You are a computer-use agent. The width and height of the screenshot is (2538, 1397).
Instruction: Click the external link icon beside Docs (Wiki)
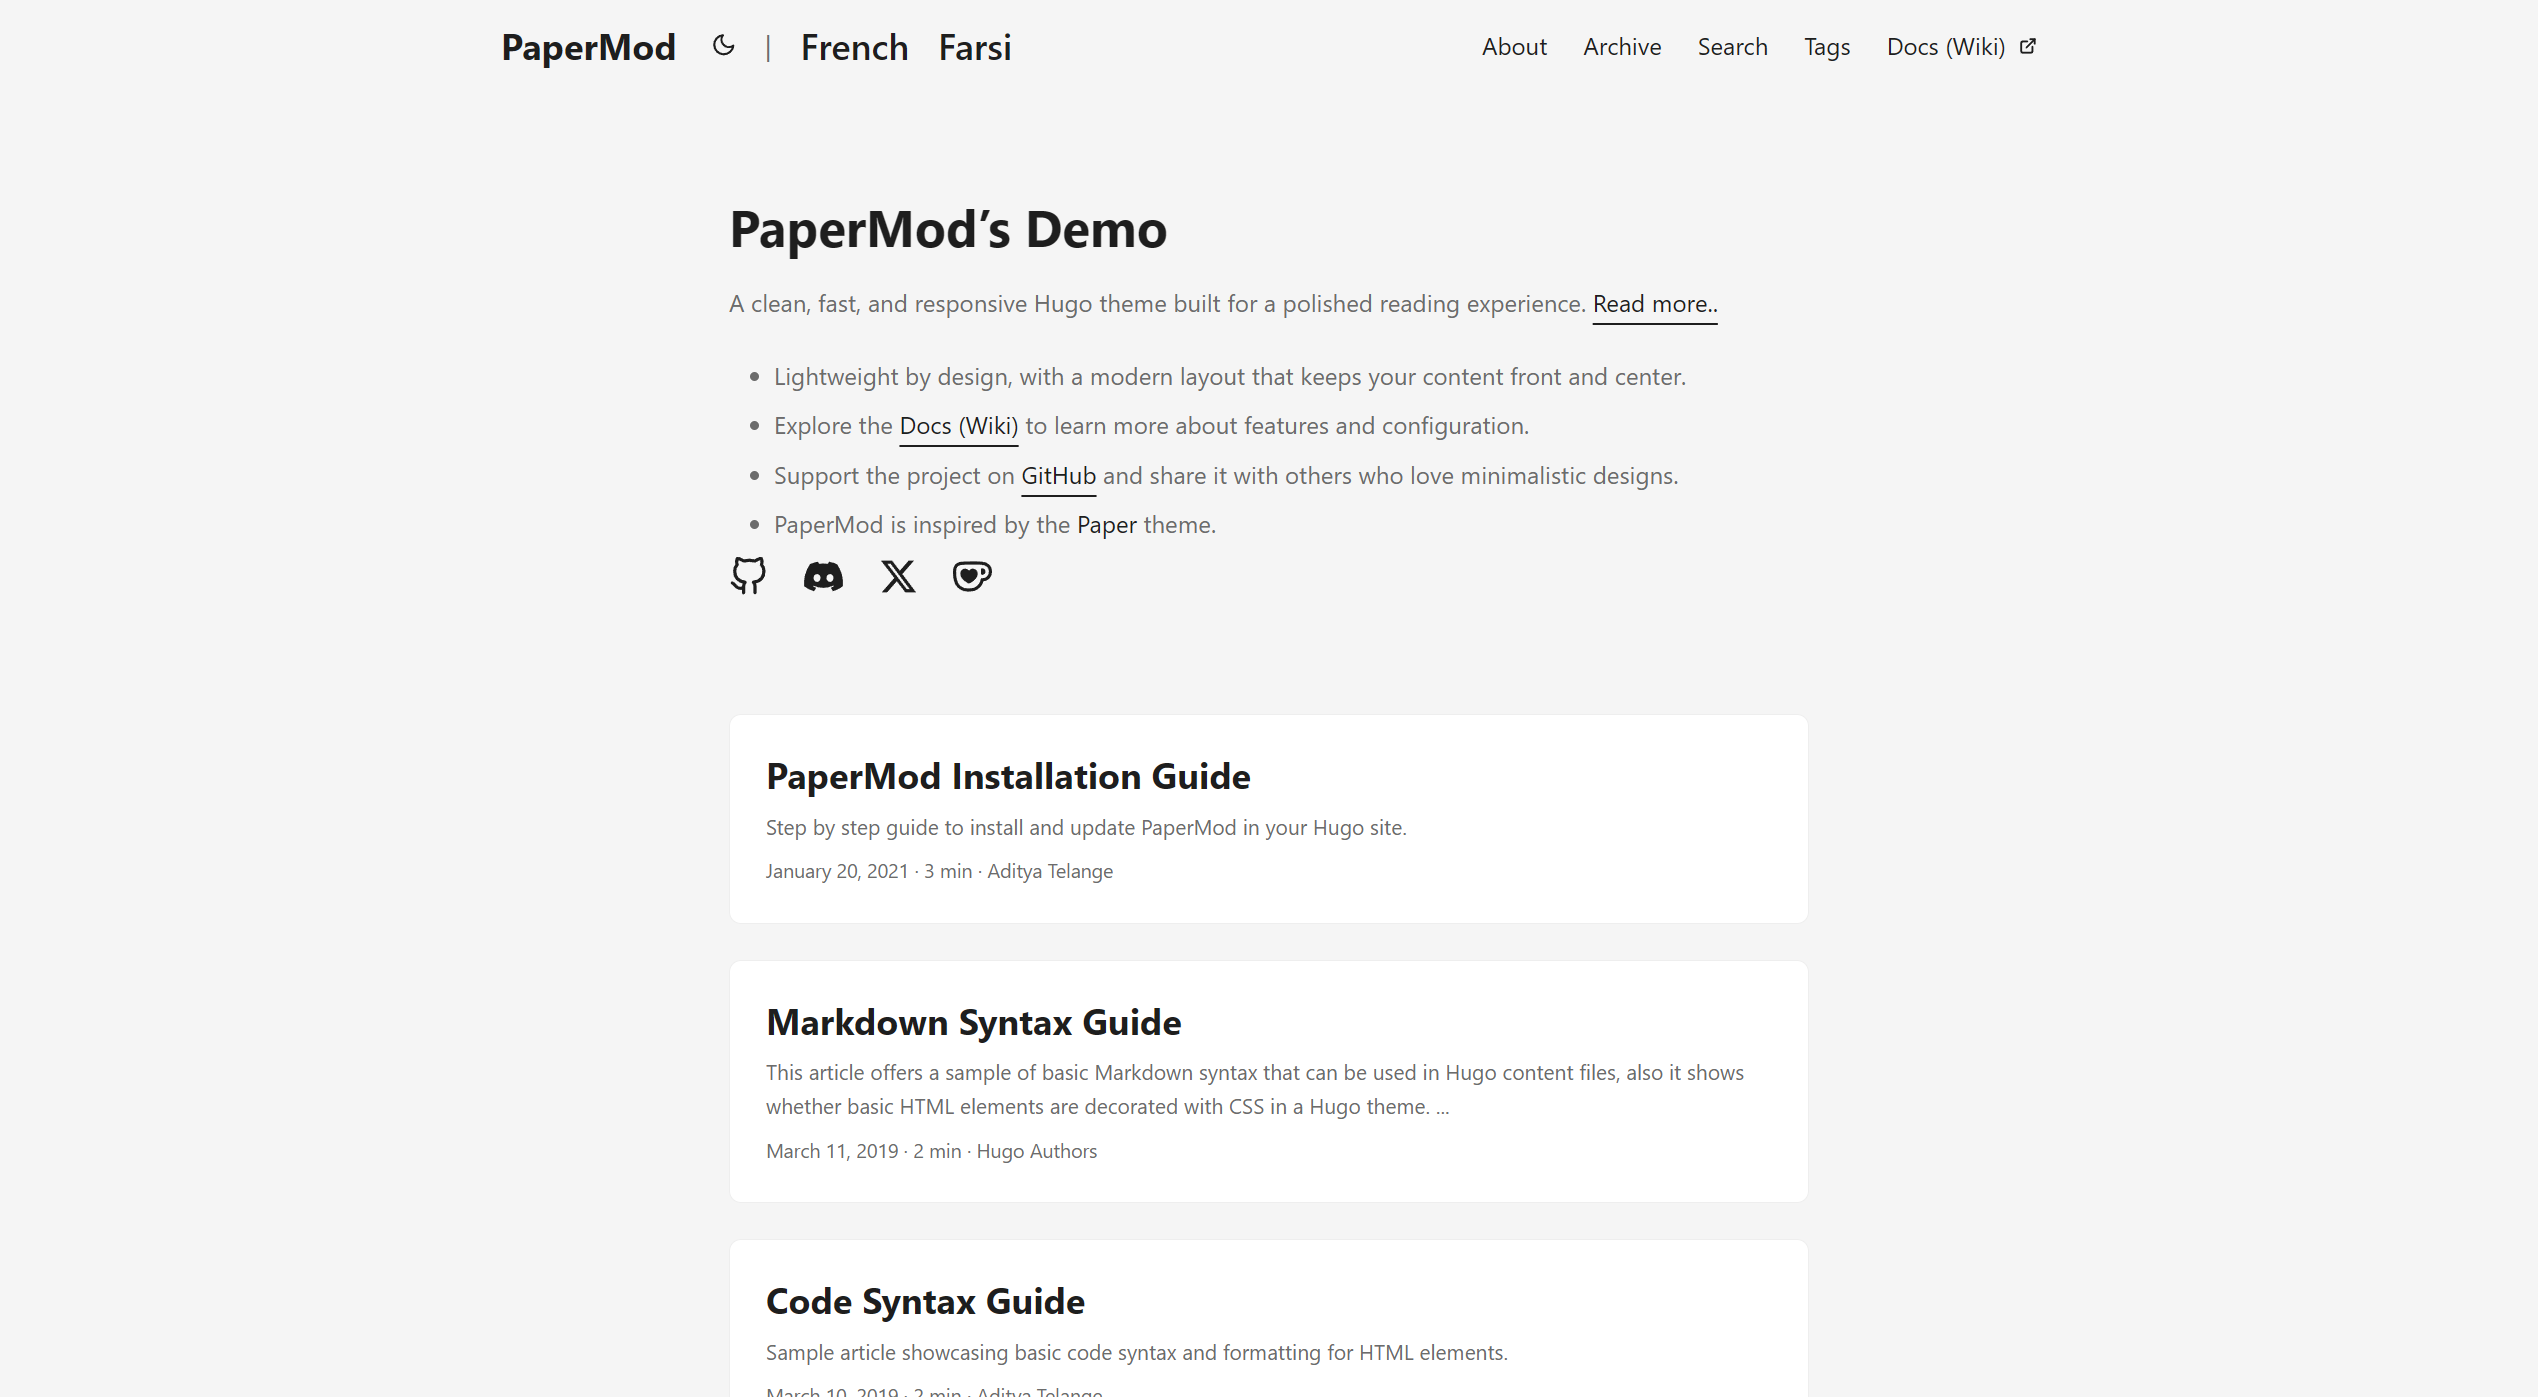click(x=2028, y=46)
